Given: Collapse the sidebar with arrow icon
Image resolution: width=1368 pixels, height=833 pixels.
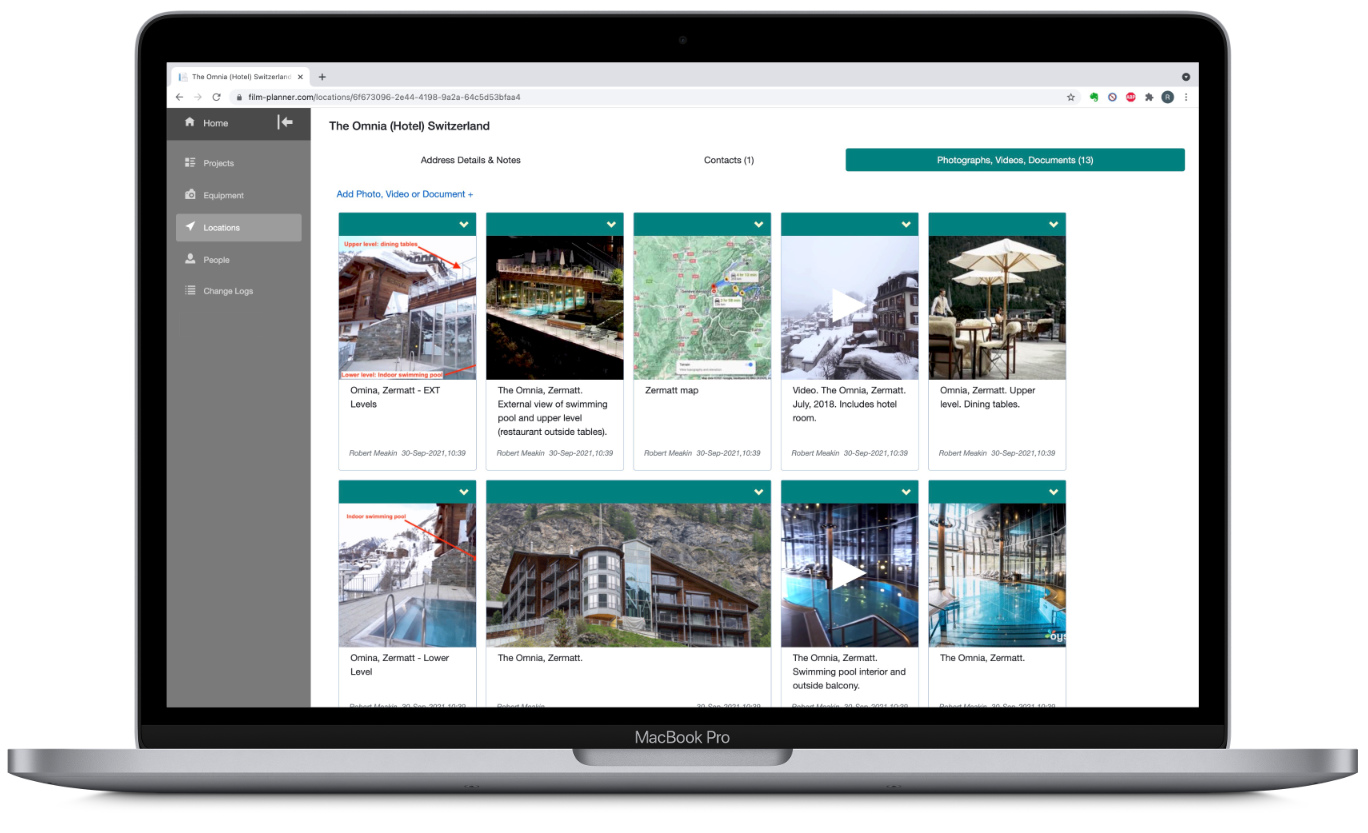Looking at the screenshot, I should [285, 122].
